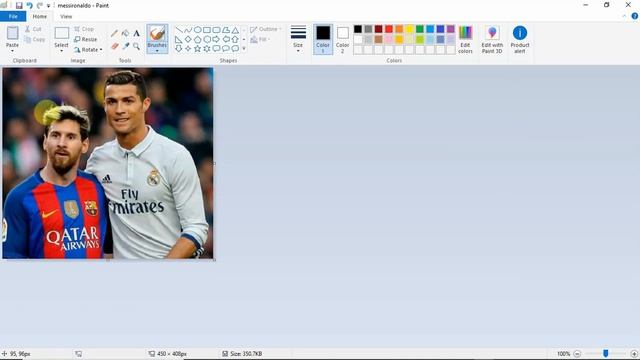Undo the last action

(x=29, y=5)
